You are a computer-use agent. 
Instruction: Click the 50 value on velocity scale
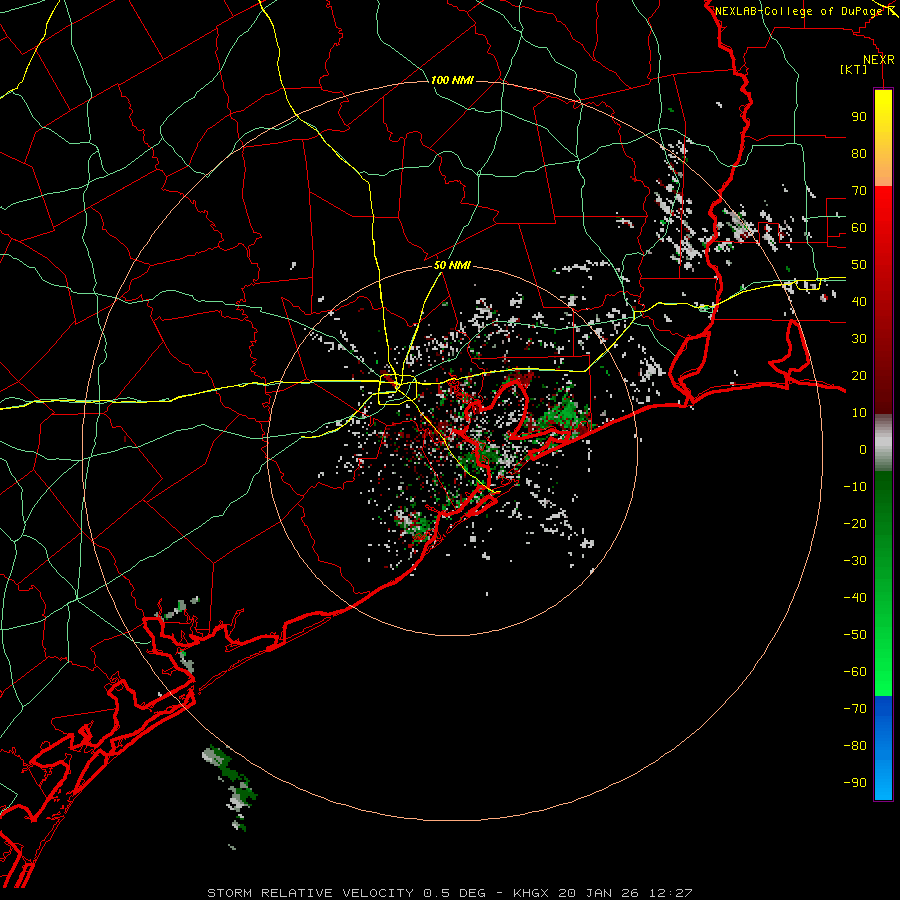859,265
